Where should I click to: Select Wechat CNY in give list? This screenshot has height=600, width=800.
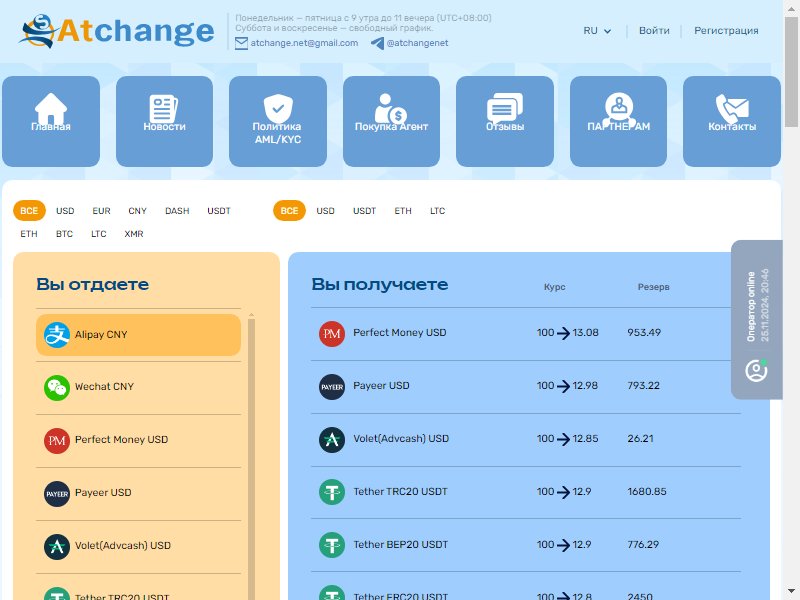click(138, 387)
